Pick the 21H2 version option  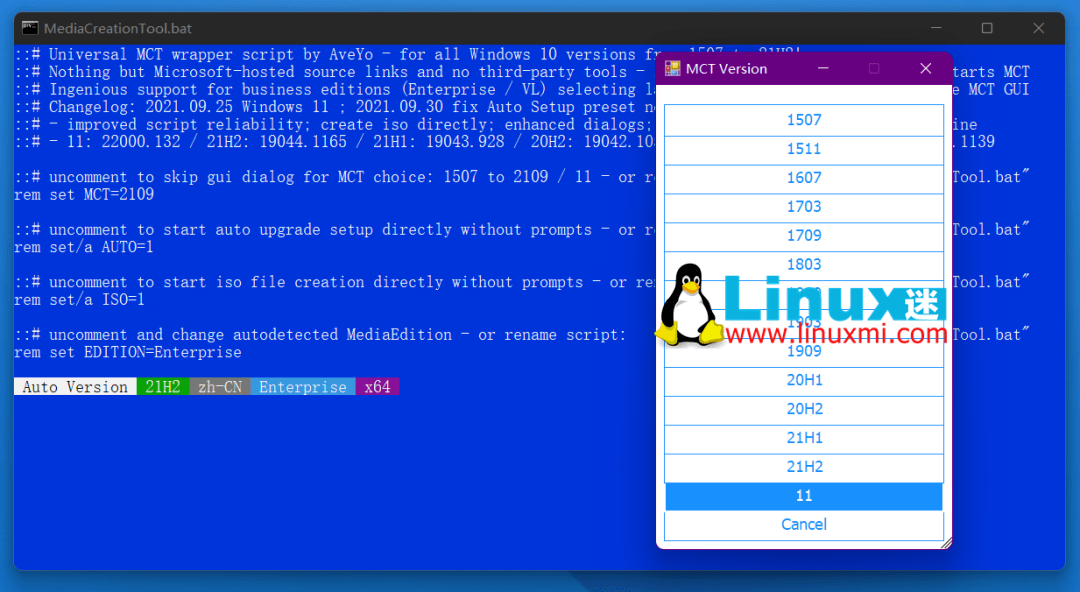pos(804,467)
